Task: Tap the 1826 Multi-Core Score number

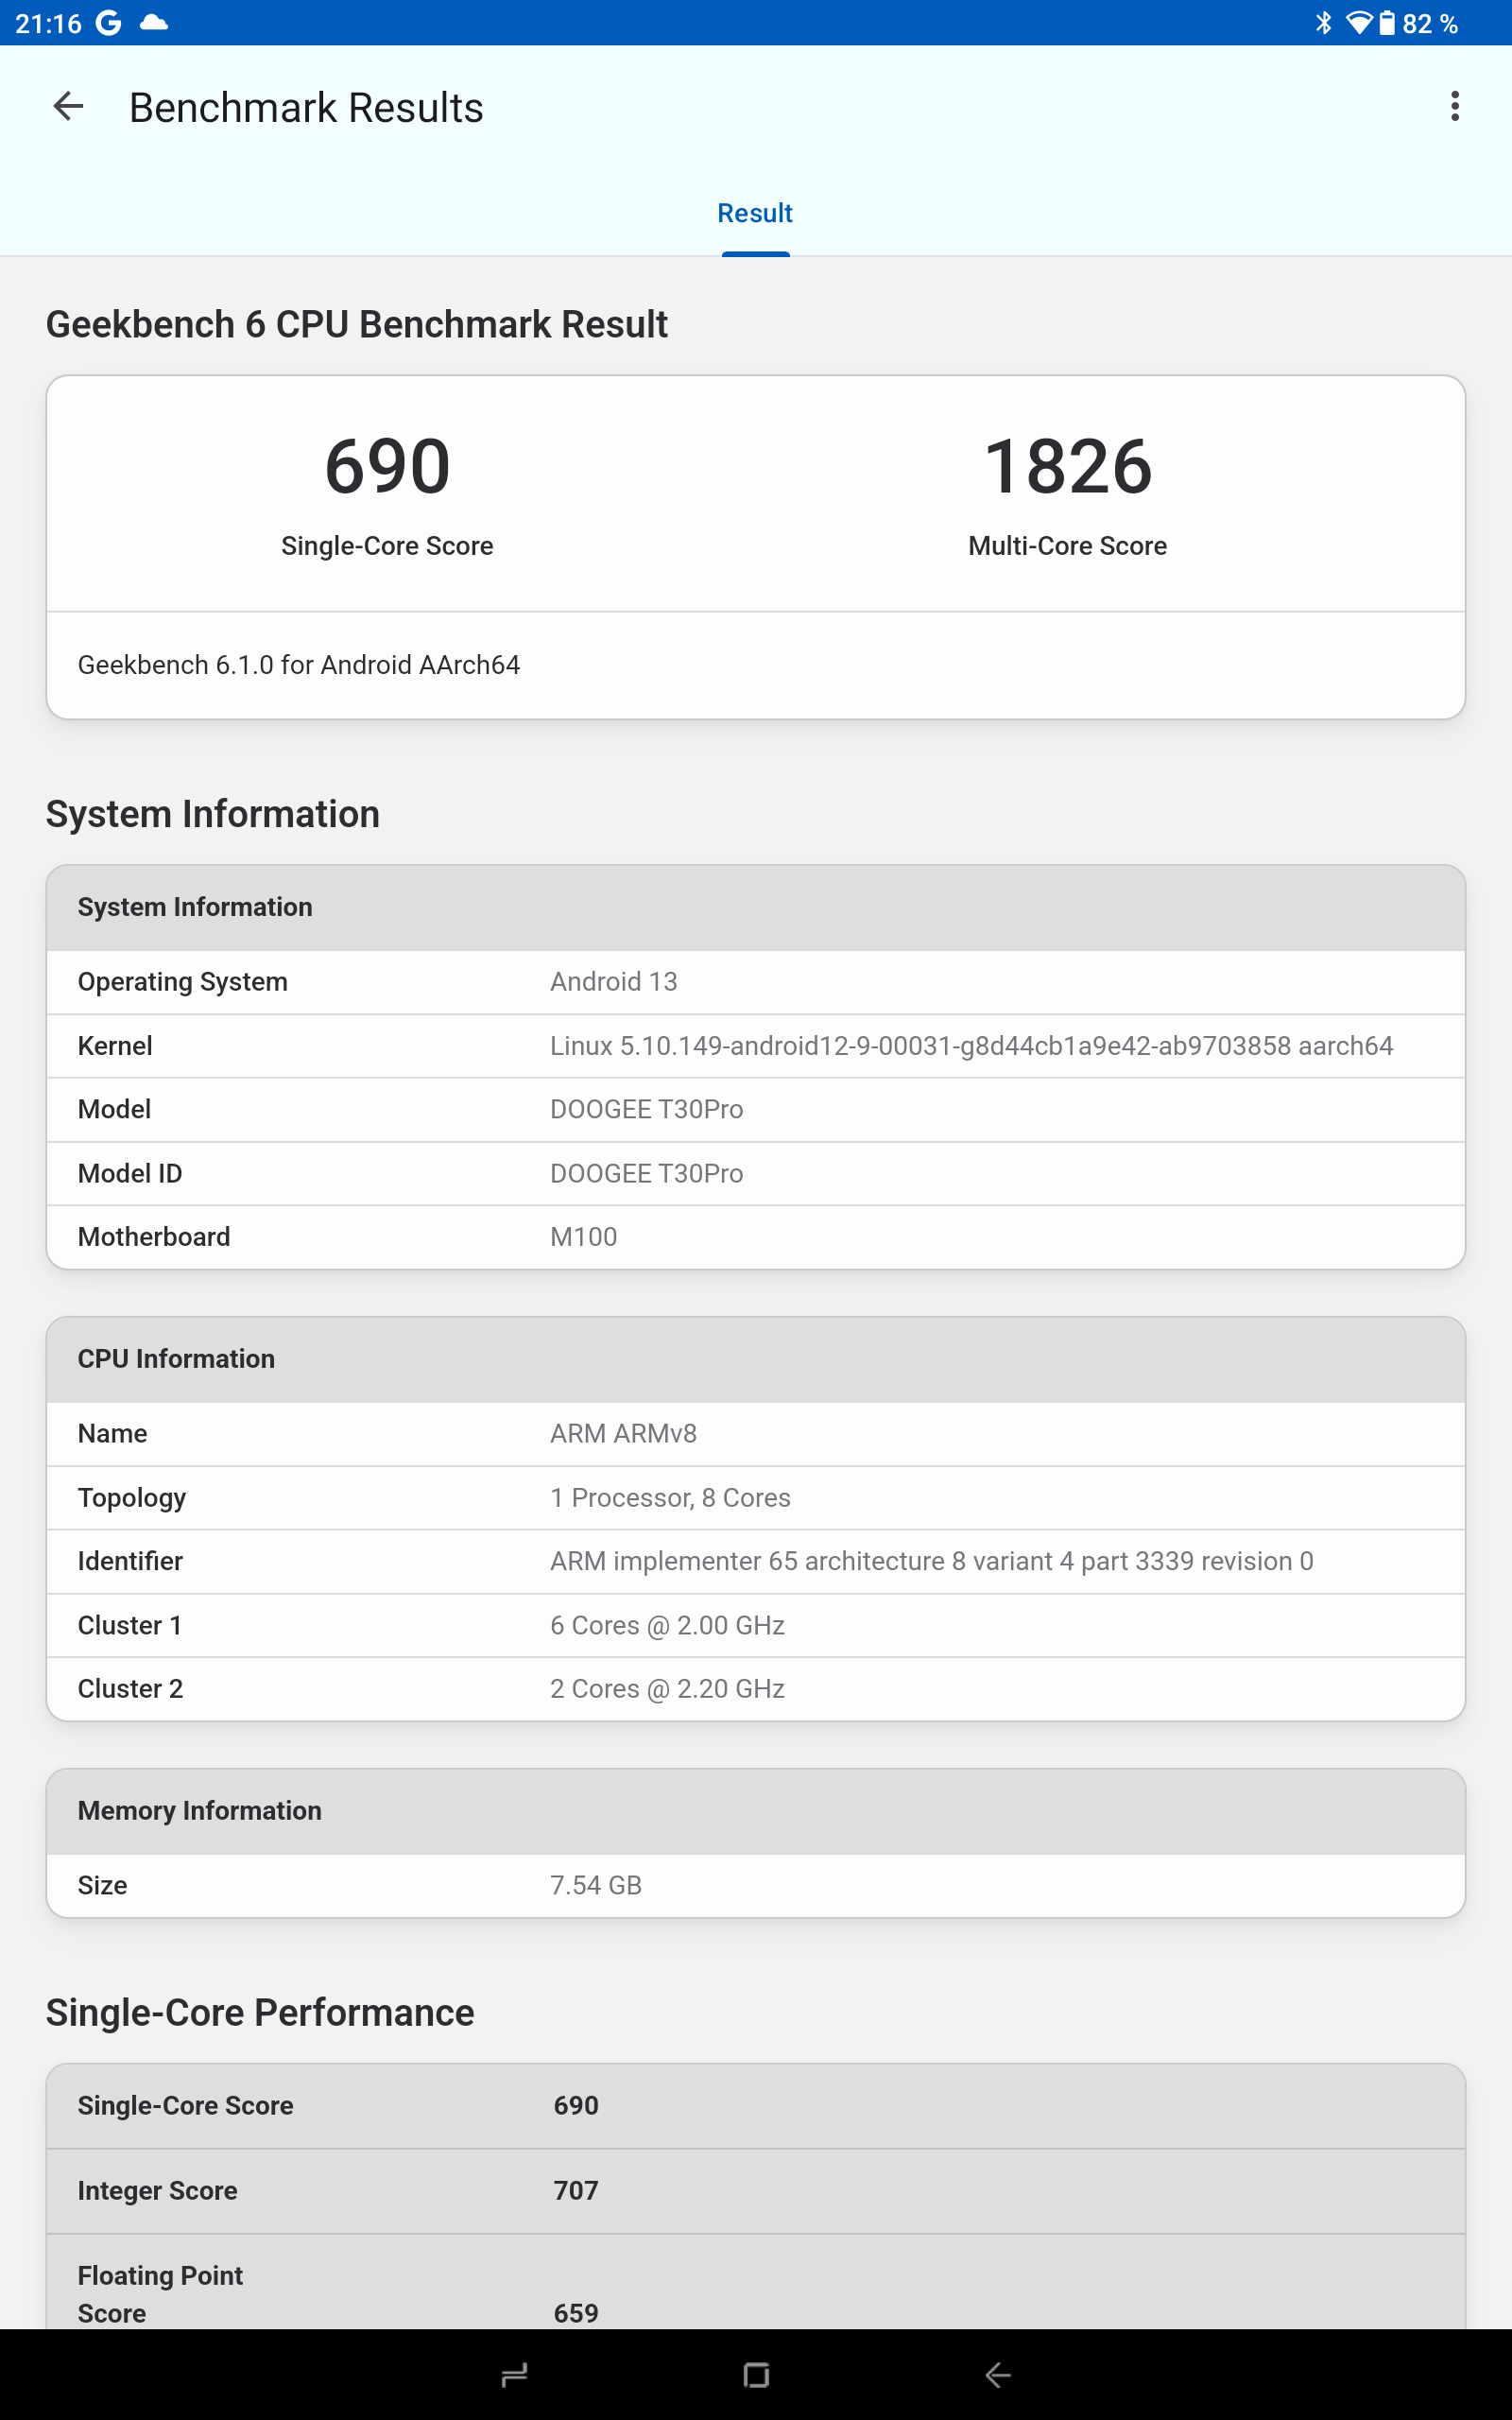Action: click(x=1068, y=466)
